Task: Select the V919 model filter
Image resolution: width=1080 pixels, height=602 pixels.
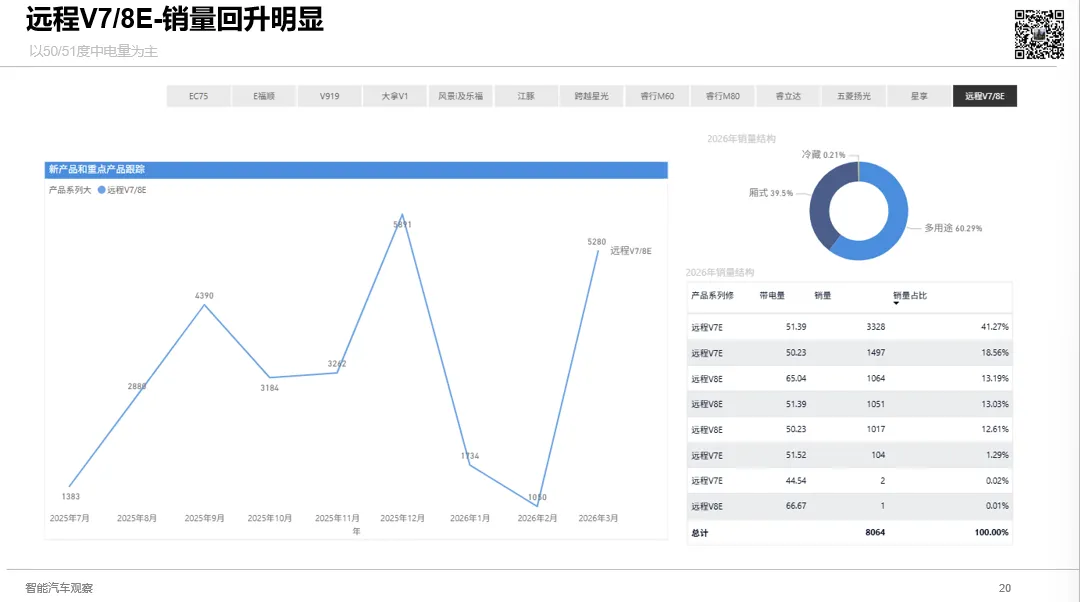Action: [x=329, y=95]
